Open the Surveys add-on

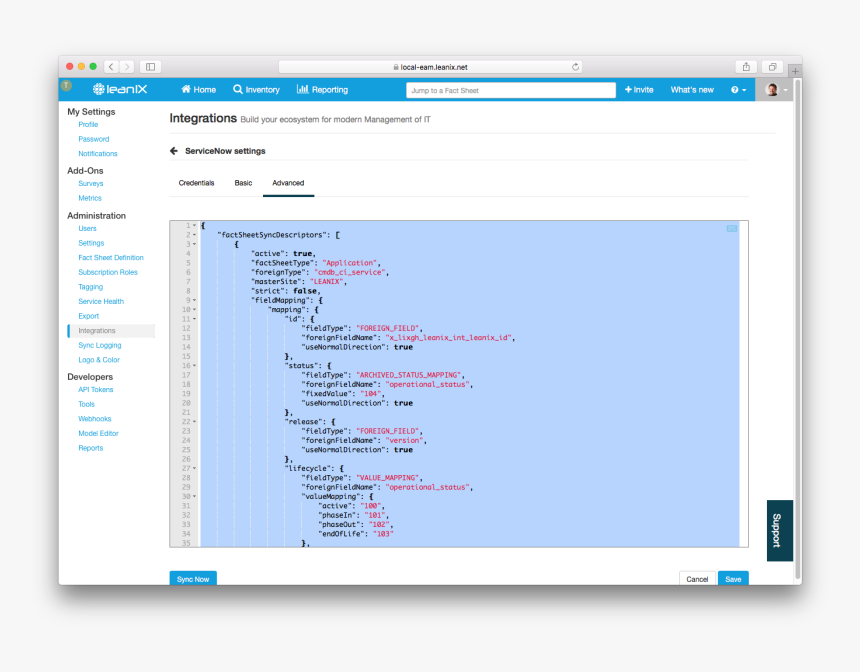click(x=90, y=184)
